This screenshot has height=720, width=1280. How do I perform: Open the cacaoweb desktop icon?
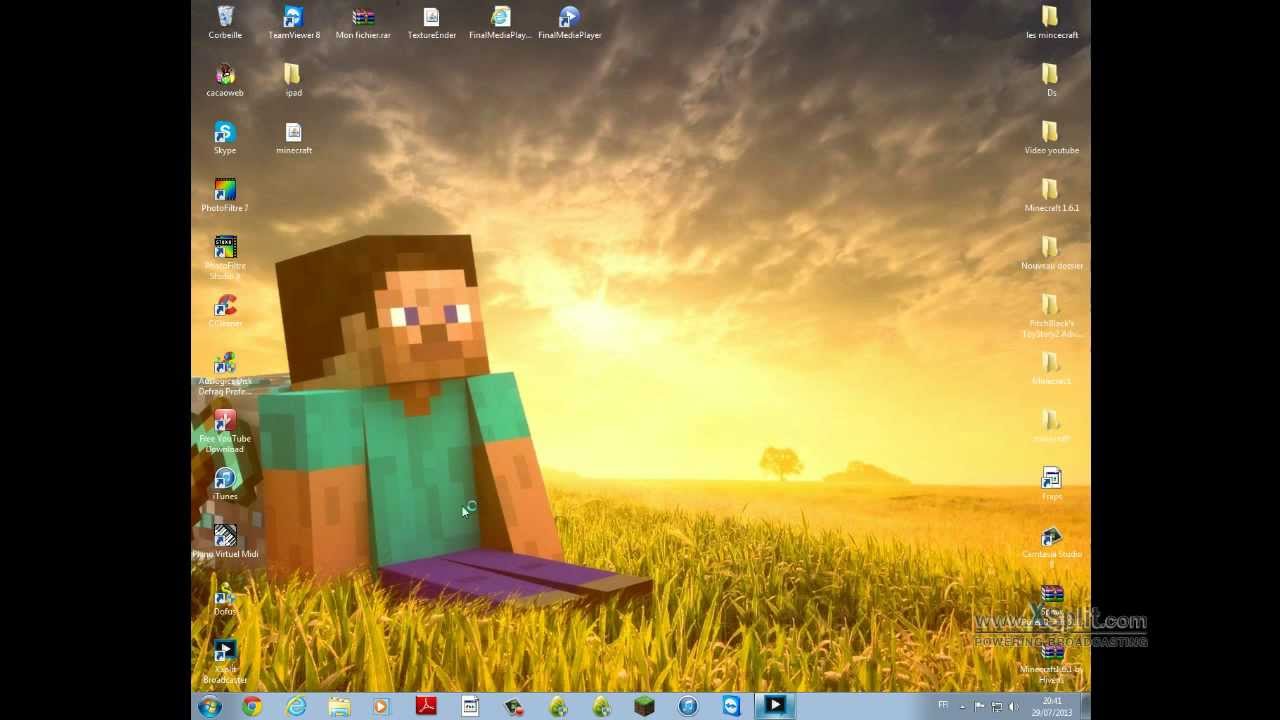tap(225, 81)
